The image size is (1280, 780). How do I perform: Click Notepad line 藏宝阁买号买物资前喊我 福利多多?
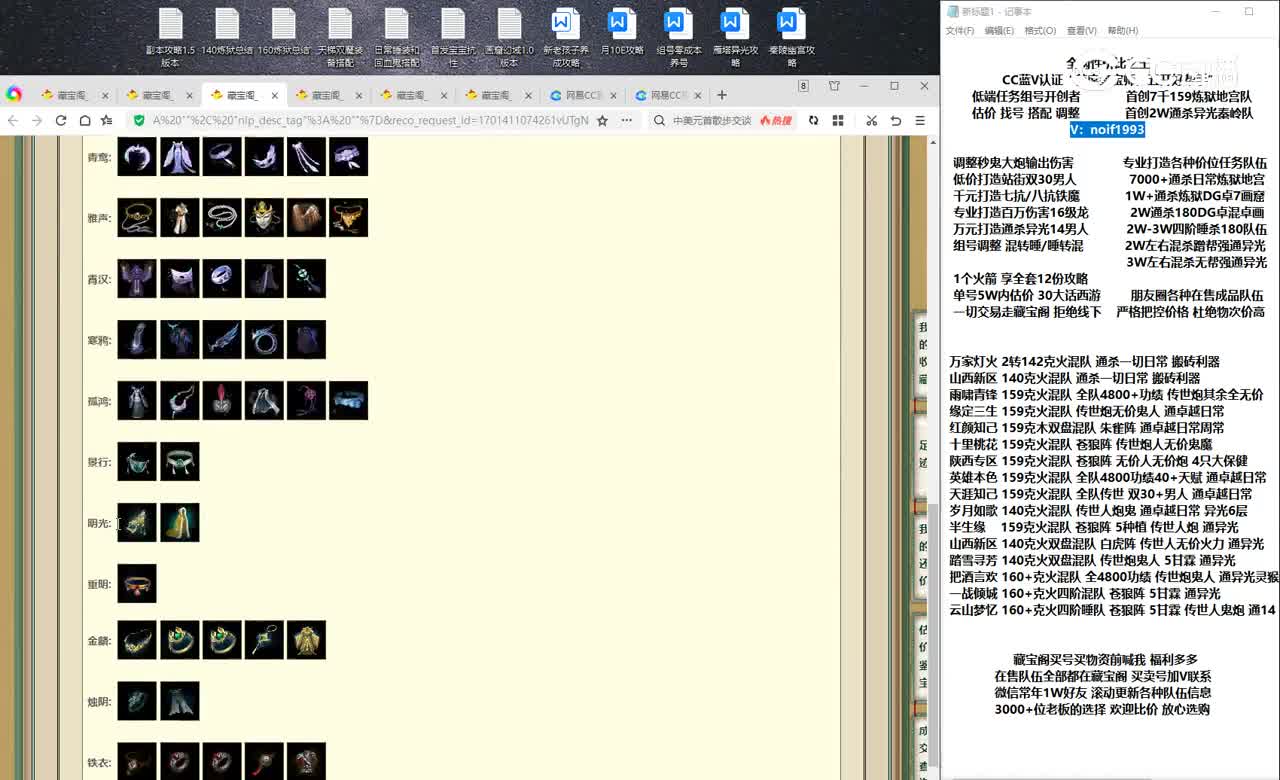point(1105,659)
